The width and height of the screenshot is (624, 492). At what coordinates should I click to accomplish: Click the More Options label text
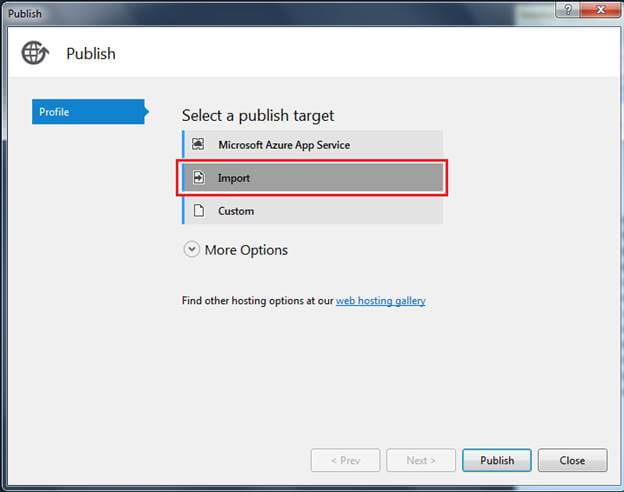pyautogui.click(x=246, y=250)
